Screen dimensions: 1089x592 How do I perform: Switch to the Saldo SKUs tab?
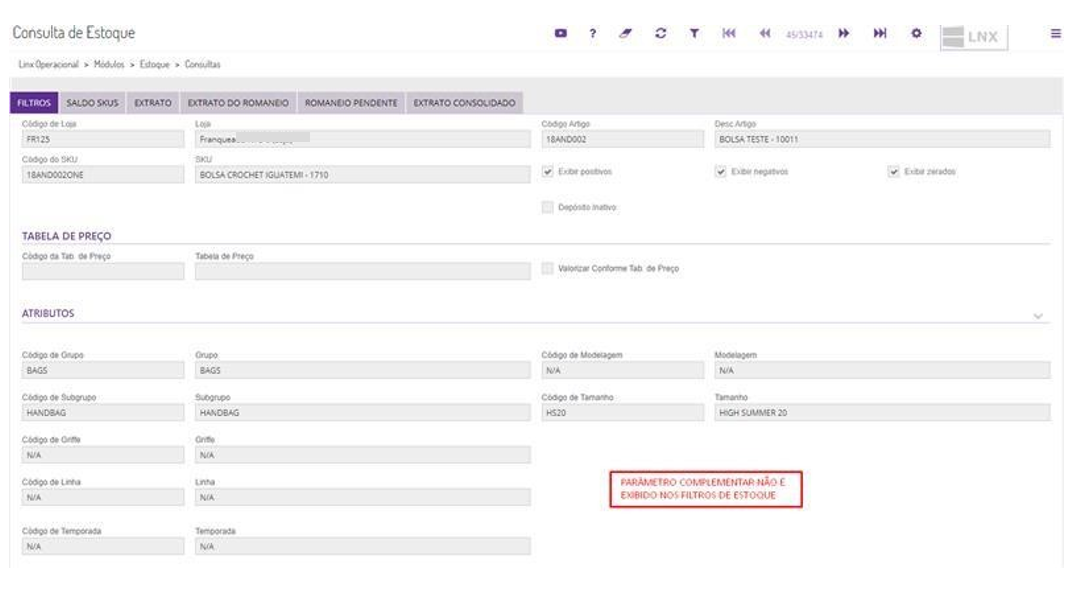[92, 103]
